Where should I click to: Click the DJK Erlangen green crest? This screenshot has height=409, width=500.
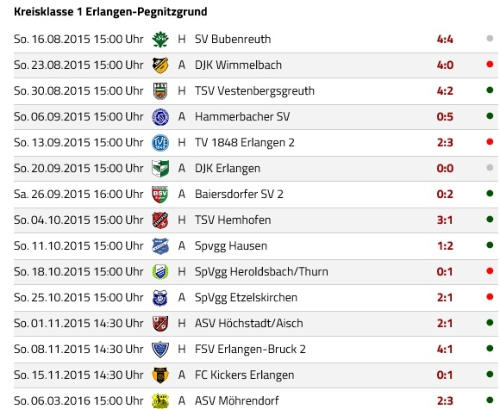point(160,168)
